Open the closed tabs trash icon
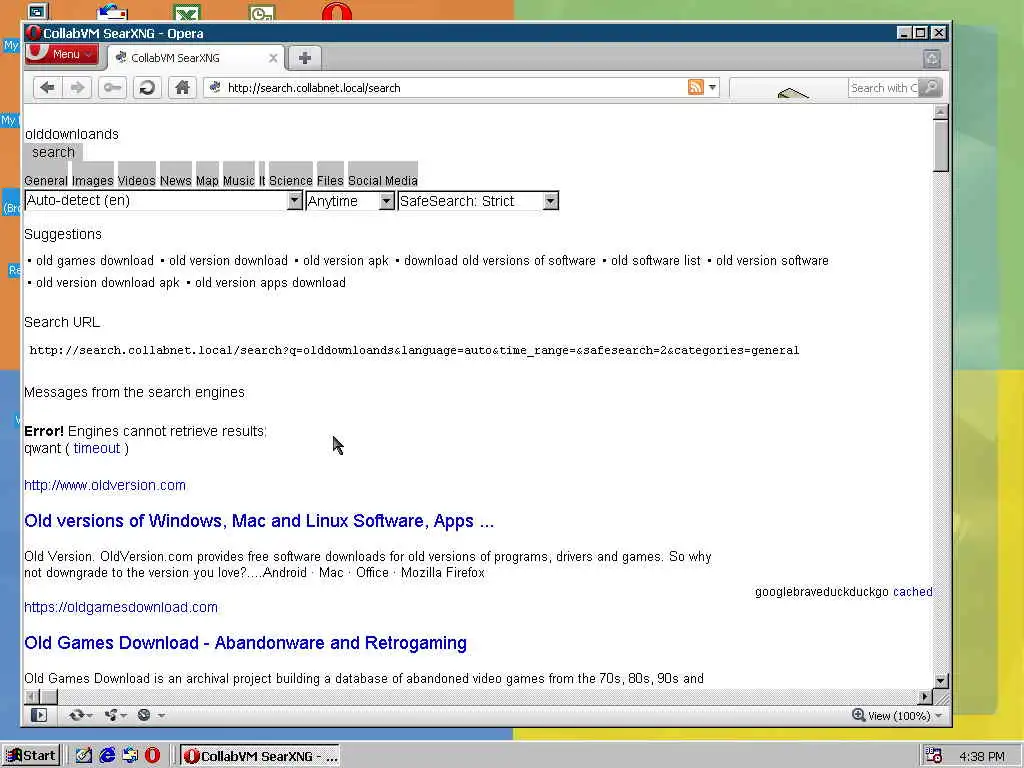Image resolution: width=1024 pixels, height=768 pixels. pyautogui.click(x=932, y=59)
